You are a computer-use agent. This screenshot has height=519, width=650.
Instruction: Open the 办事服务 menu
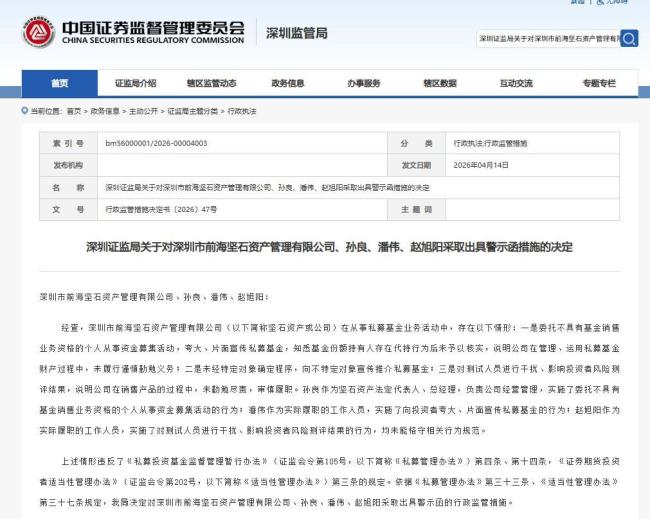click(x=364, y=83)
